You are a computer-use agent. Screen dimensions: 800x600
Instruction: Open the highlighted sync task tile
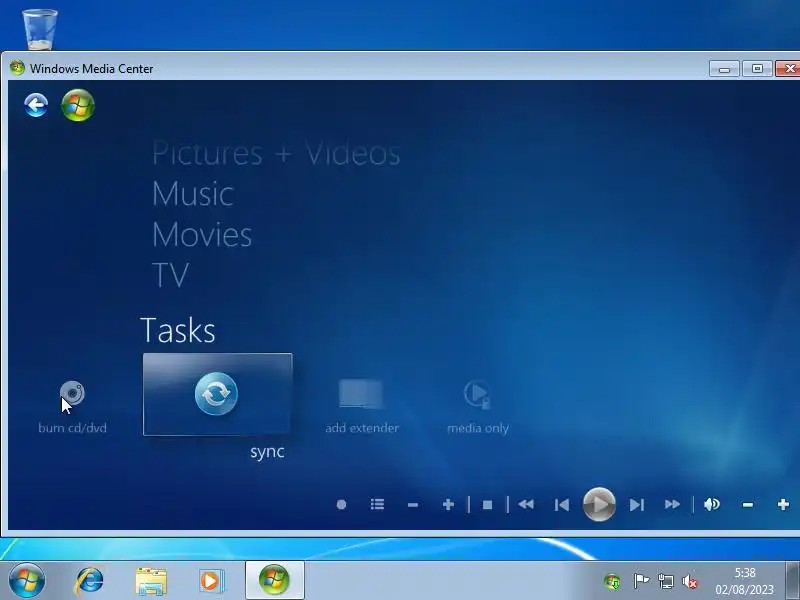(x=218, y=394)
